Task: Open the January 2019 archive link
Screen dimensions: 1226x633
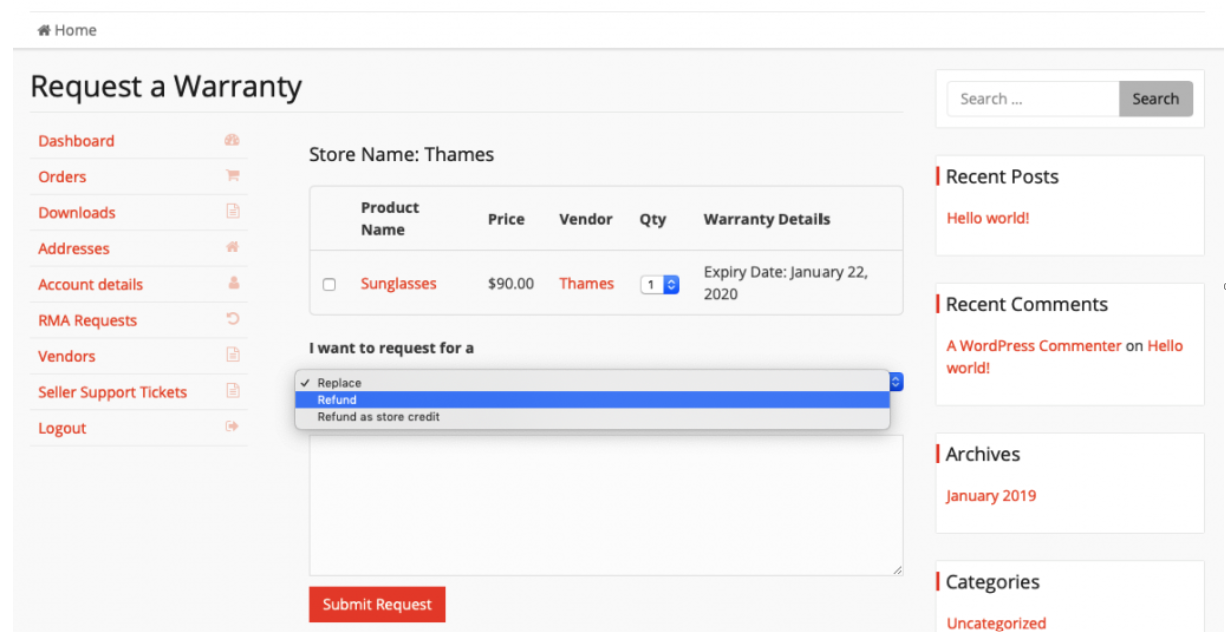Action: click(x=991, y=496)
